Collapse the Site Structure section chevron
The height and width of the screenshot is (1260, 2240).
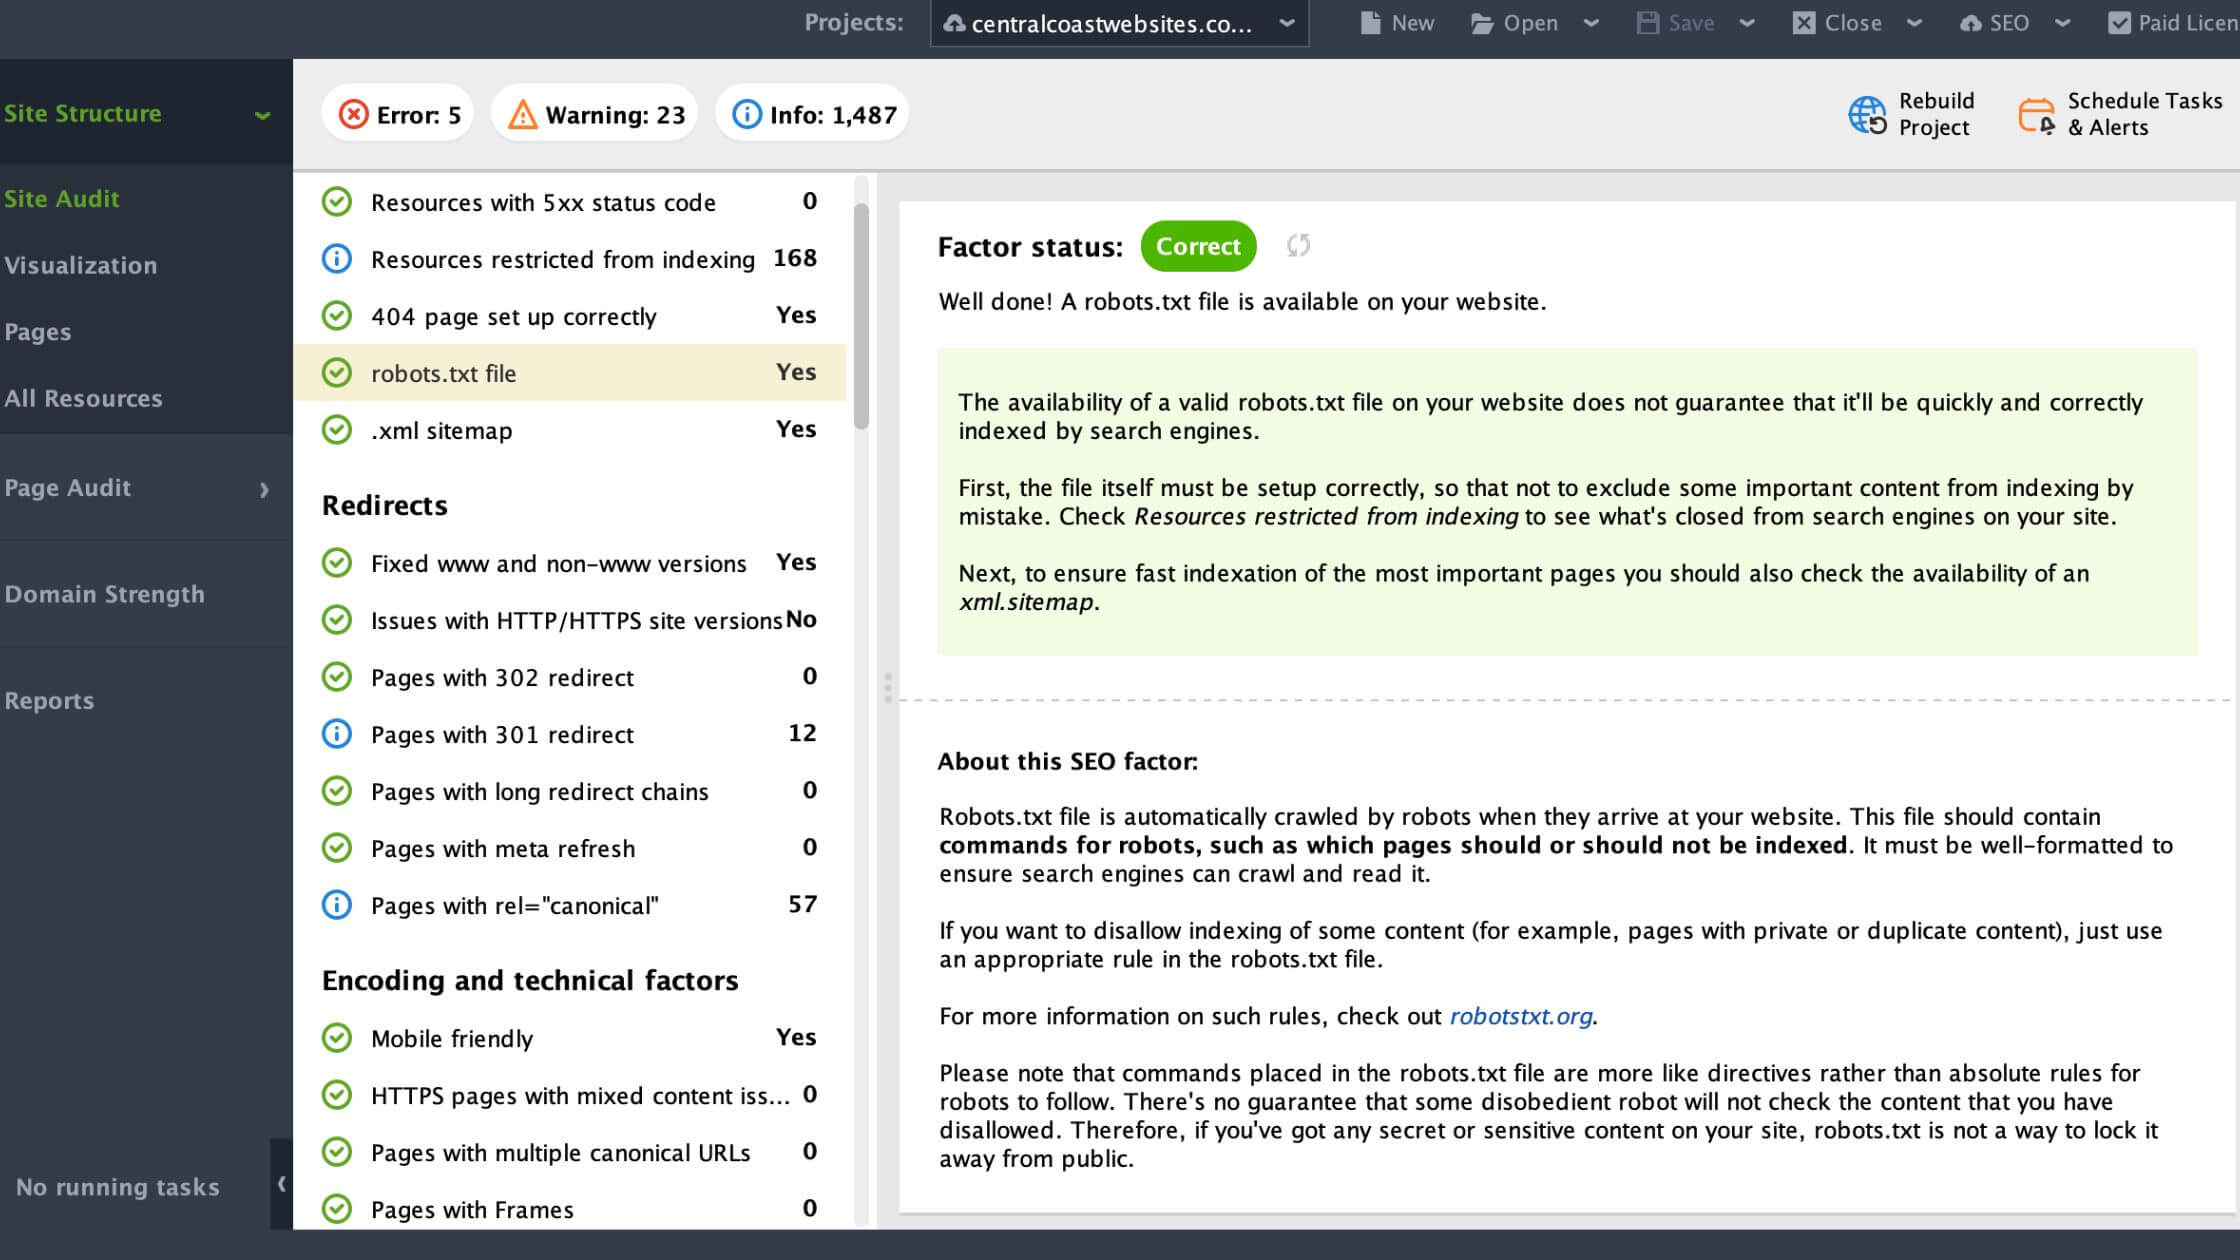point(262,115)
